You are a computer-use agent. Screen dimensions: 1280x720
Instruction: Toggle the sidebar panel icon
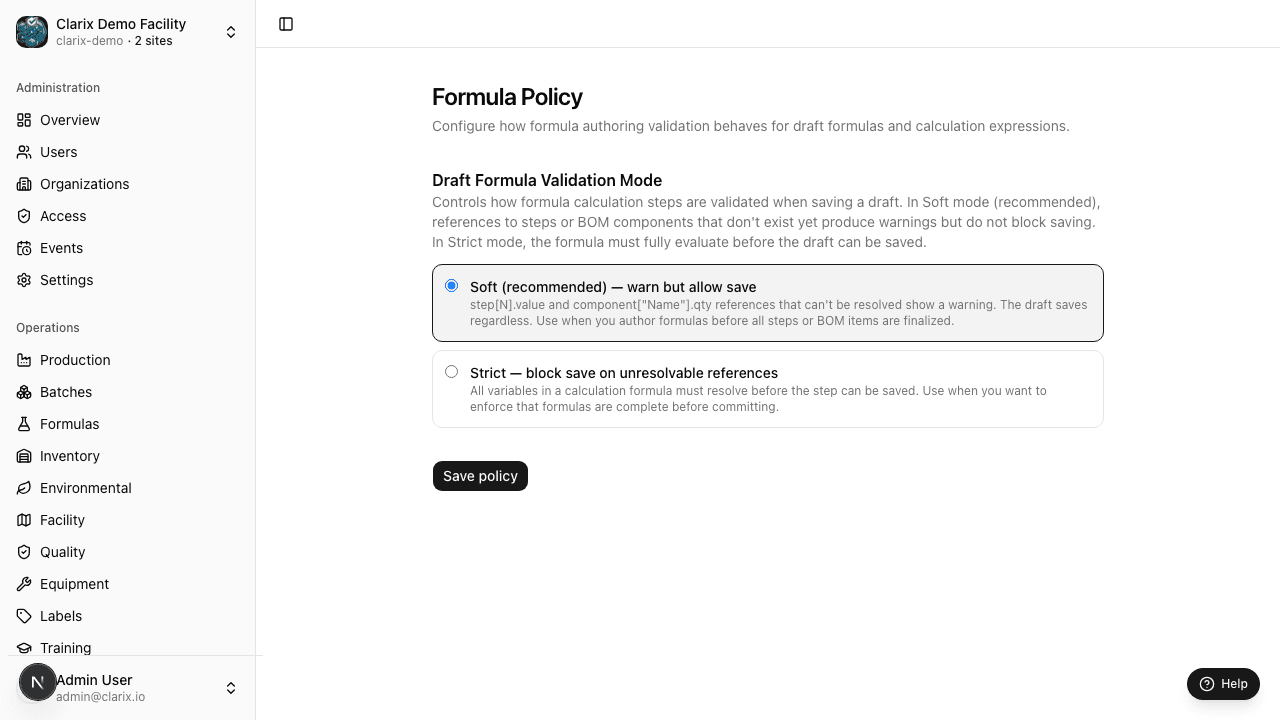(x=286, y=24)
